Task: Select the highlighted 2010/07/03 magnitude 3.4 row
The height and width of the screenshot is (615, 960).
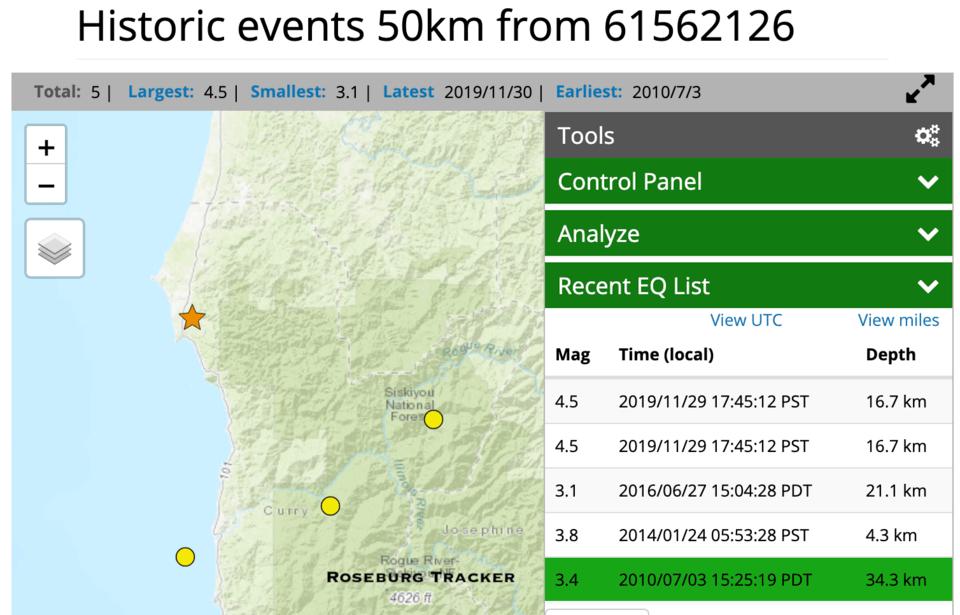Action: pos(748,578)
